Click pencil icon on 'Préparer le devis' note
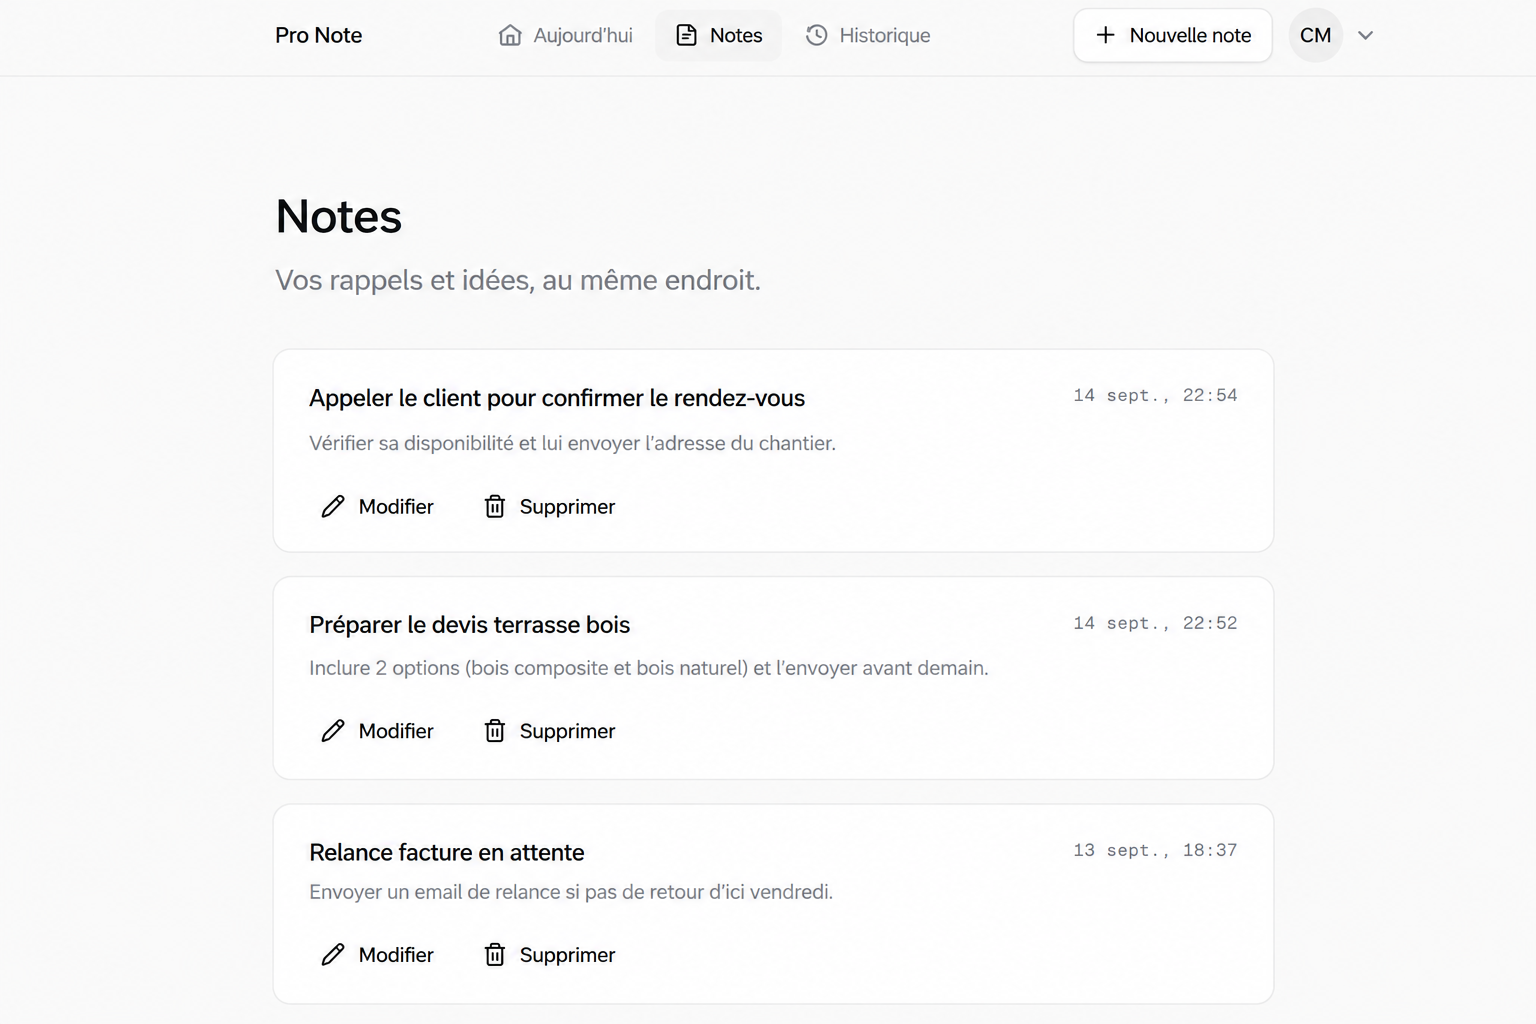 [333, 731]
